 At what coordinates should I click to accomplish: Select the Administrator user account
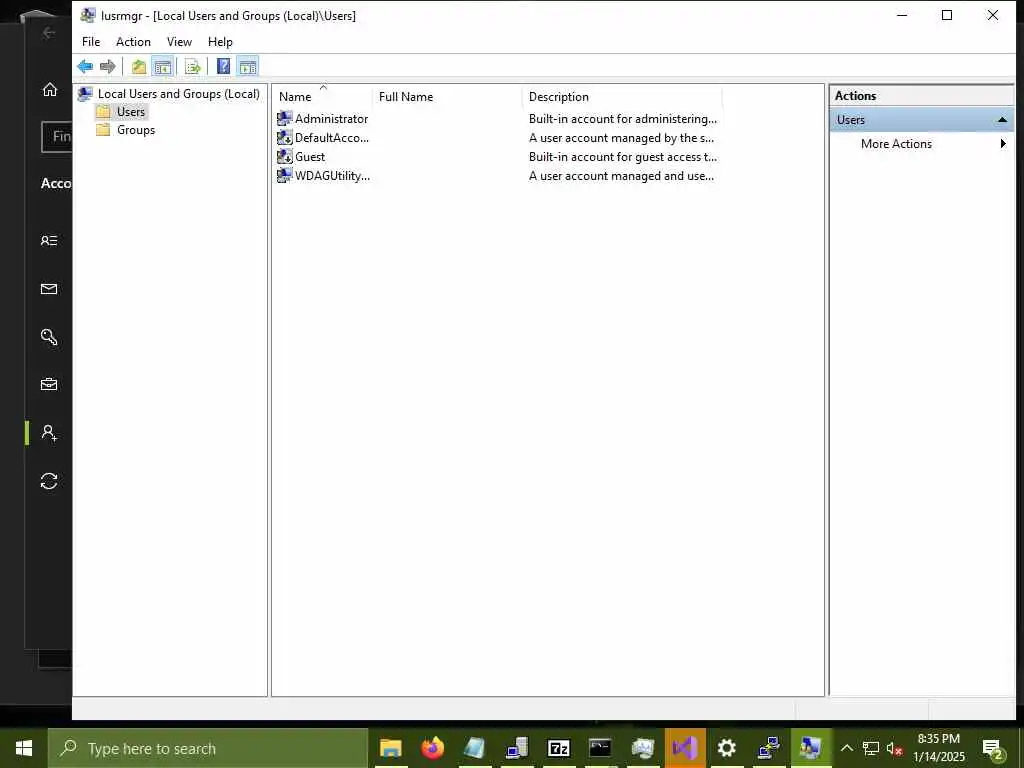click(x=331, y=119)
